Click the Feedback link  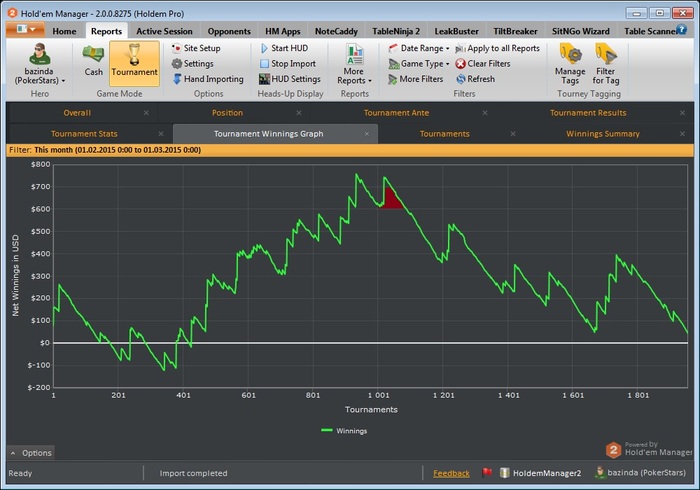[451, 473]
